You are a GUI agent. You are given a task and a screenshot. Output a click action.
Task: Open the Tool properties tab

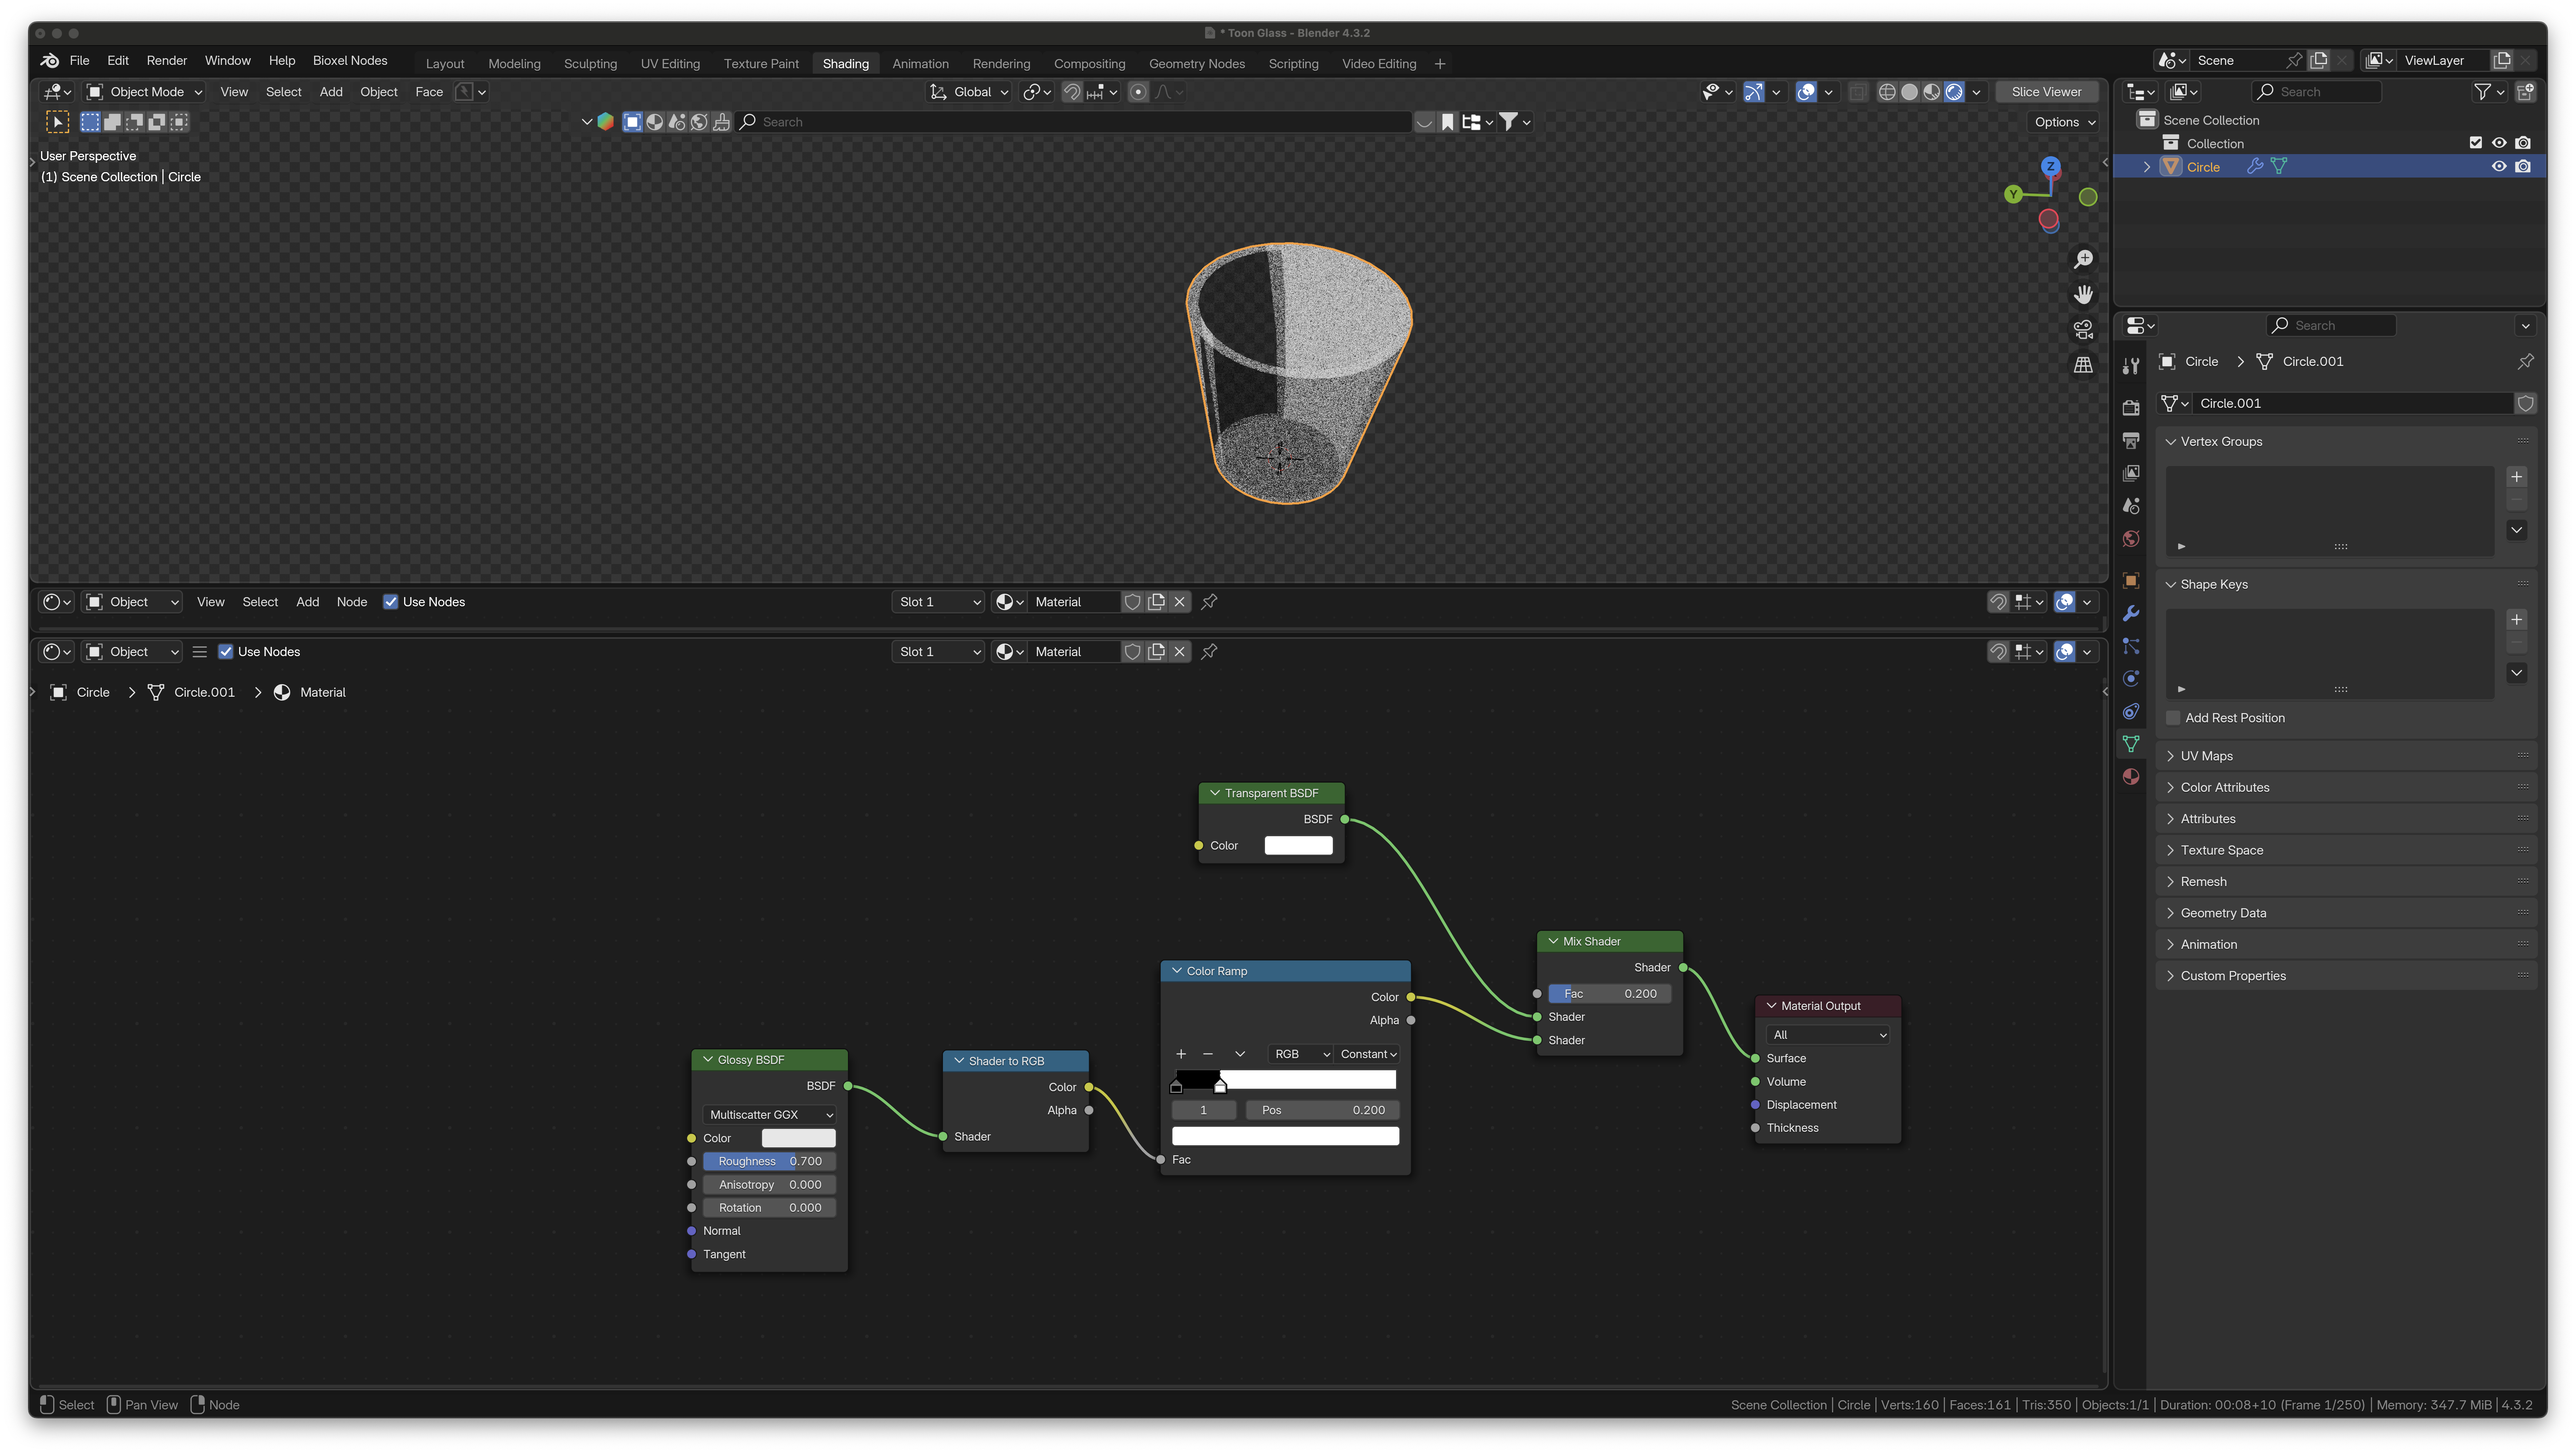point(2131,367)
